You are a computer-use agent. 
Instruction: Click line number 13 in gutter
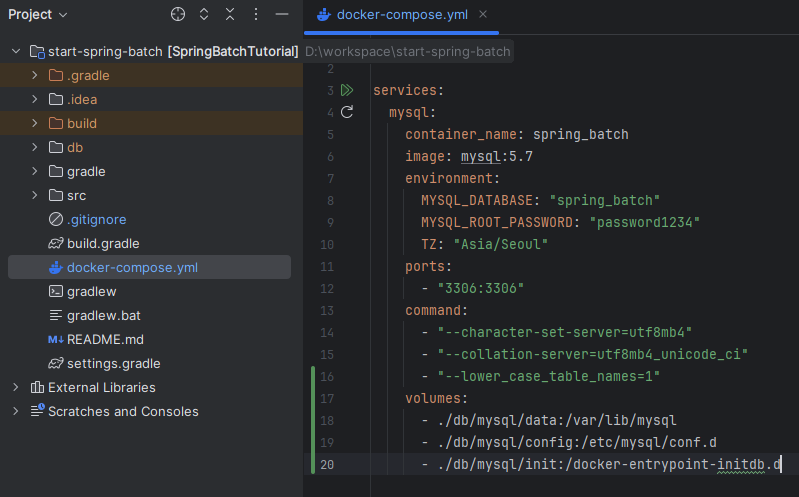[x=327, y=310]
